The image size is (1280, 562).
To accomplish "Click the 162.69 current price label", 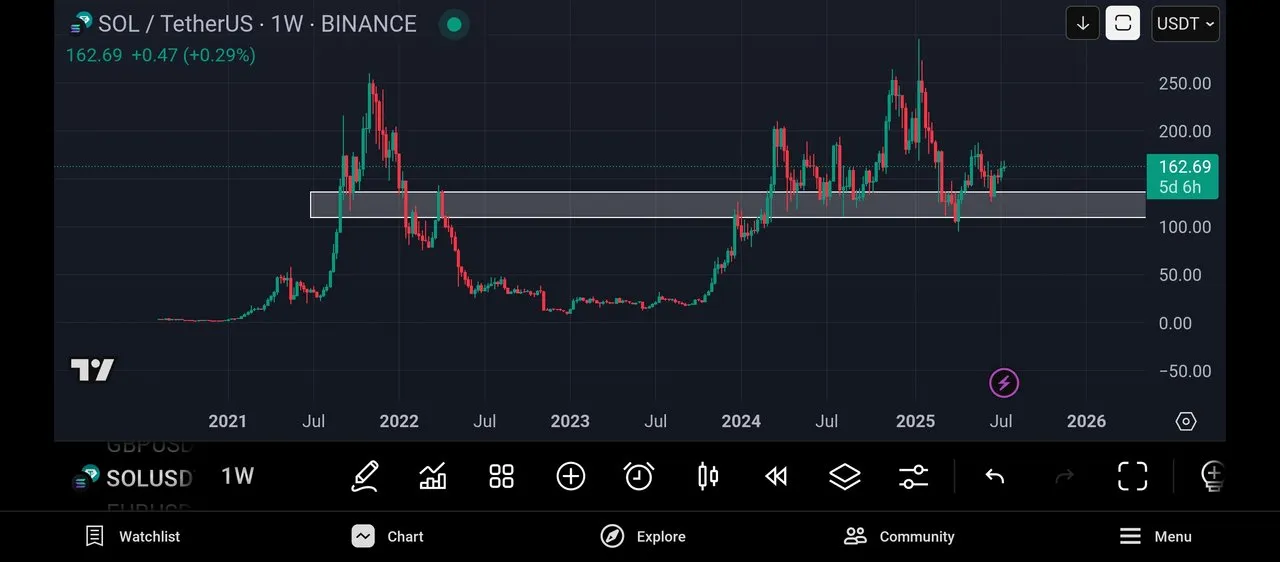I will (1183, 177).
